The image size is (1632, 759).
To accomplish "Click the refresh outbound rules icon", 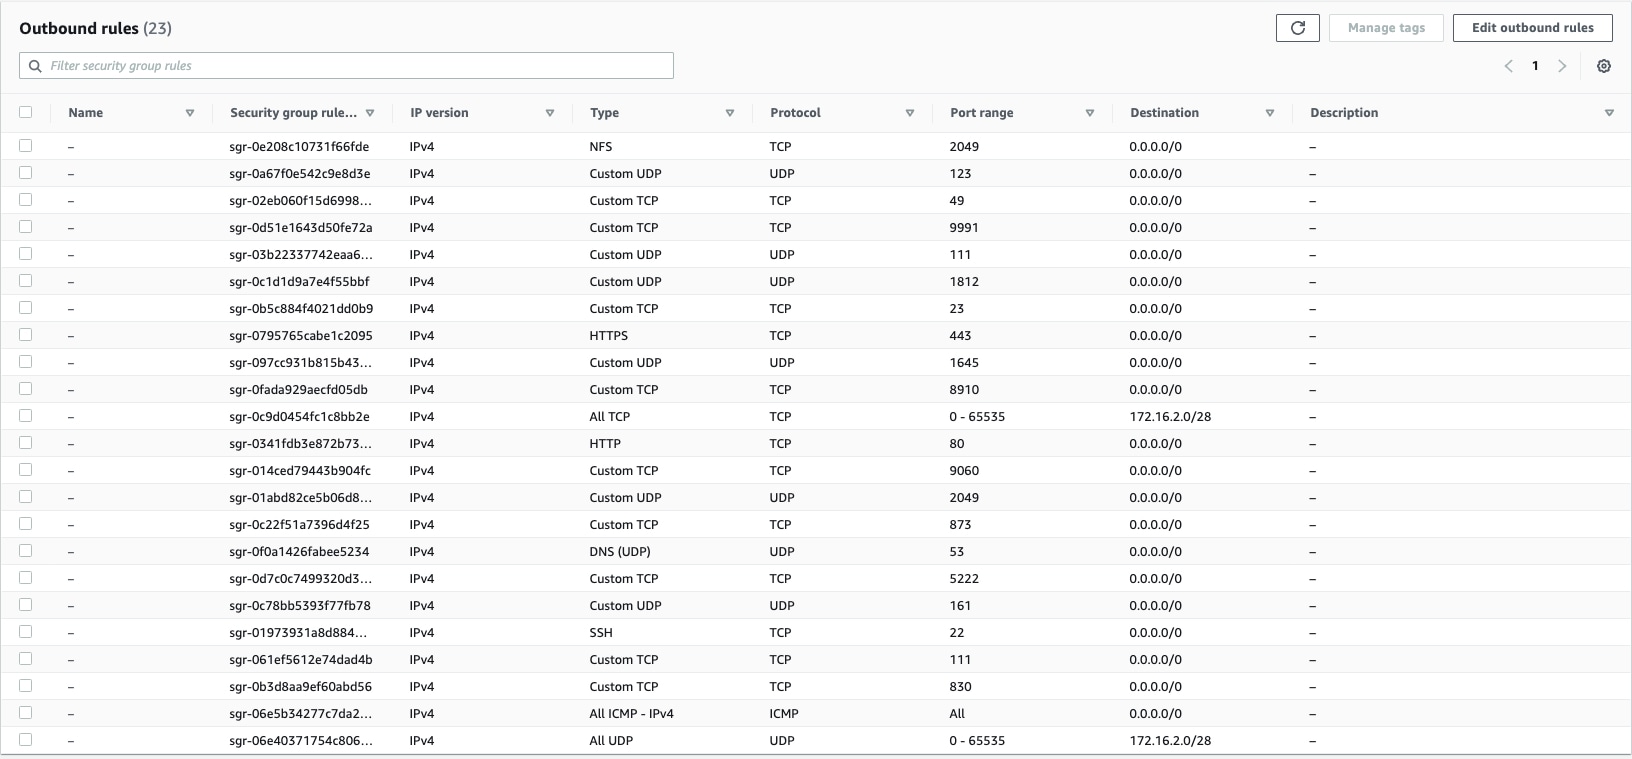I will (1298, 28).
